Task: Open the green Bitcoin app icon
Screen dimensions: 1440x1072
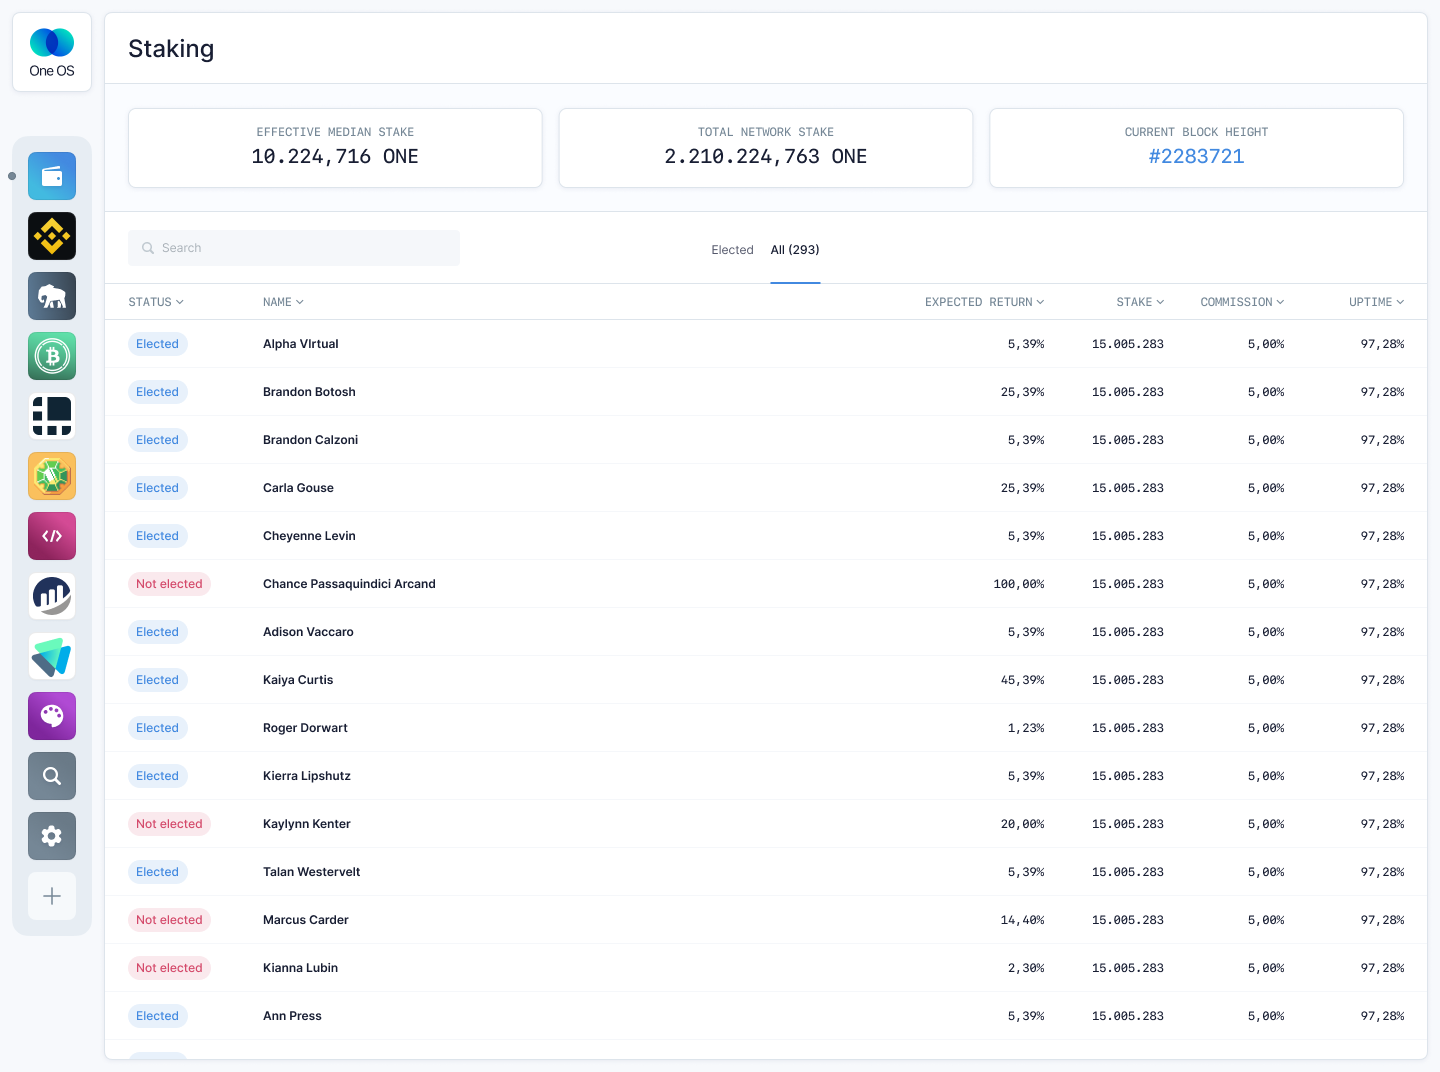Action: point(52,356)
